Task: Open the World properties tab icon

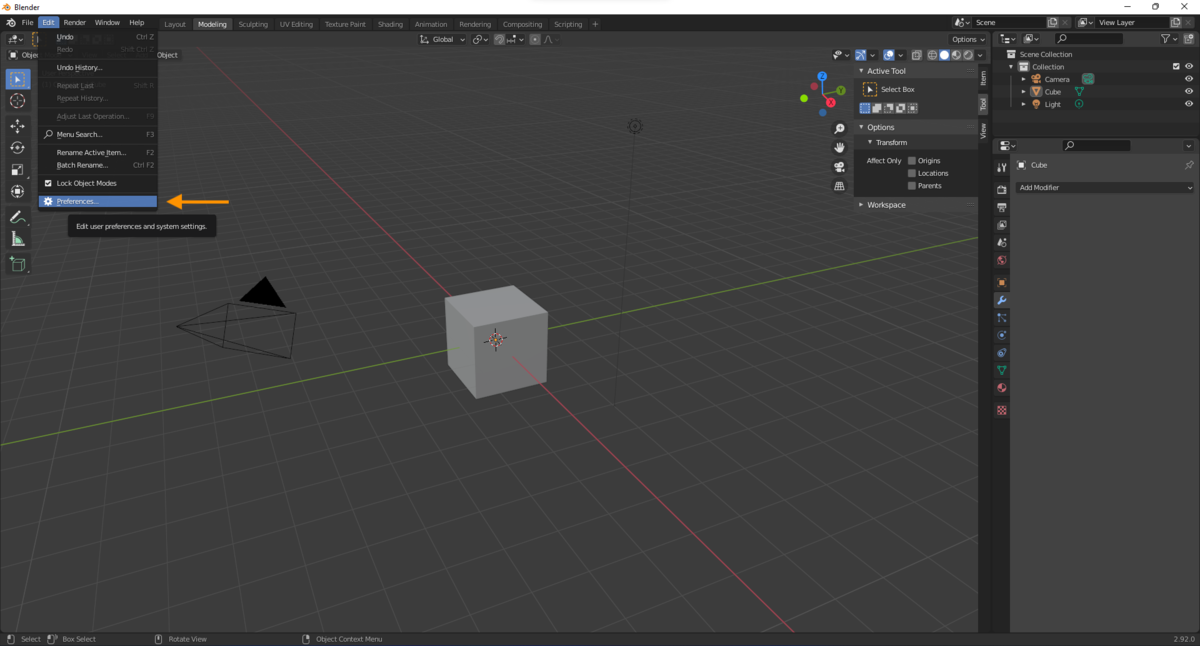Action: [1001, 261]
